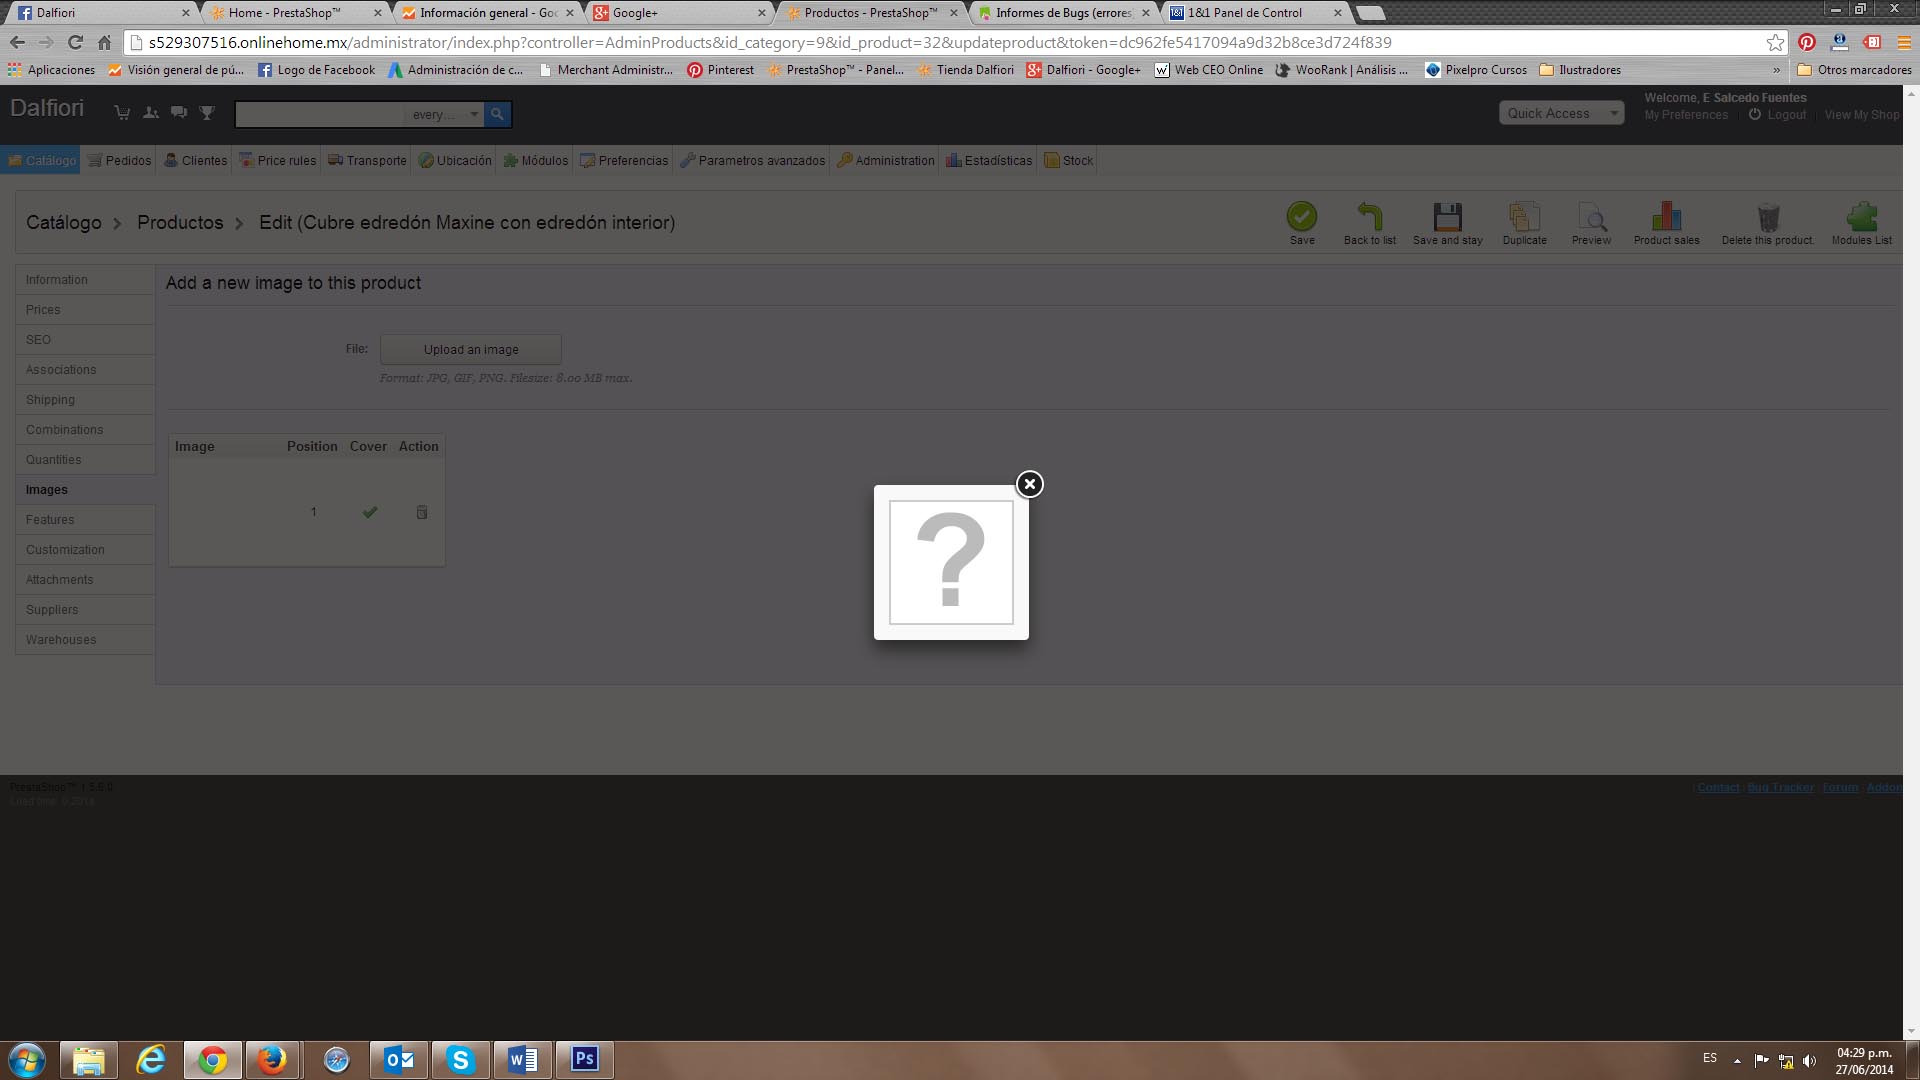Click the admin search input field
Viewport: 1920px width, 1080px height.
click(318, 114)
